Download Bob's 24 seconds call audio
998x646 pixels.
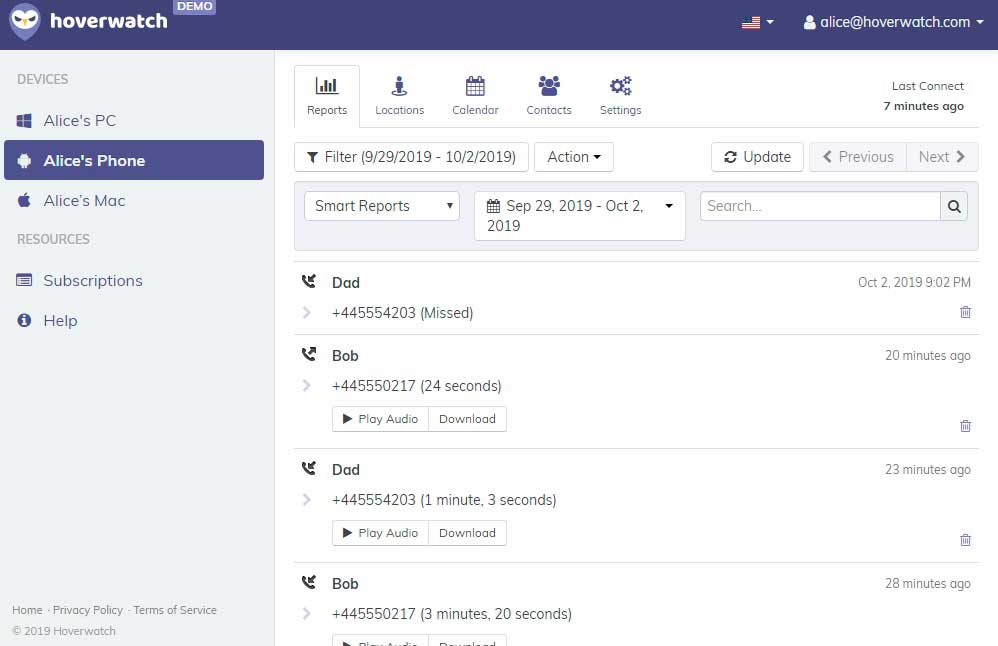pyautogui.click(x=467, y=419)
